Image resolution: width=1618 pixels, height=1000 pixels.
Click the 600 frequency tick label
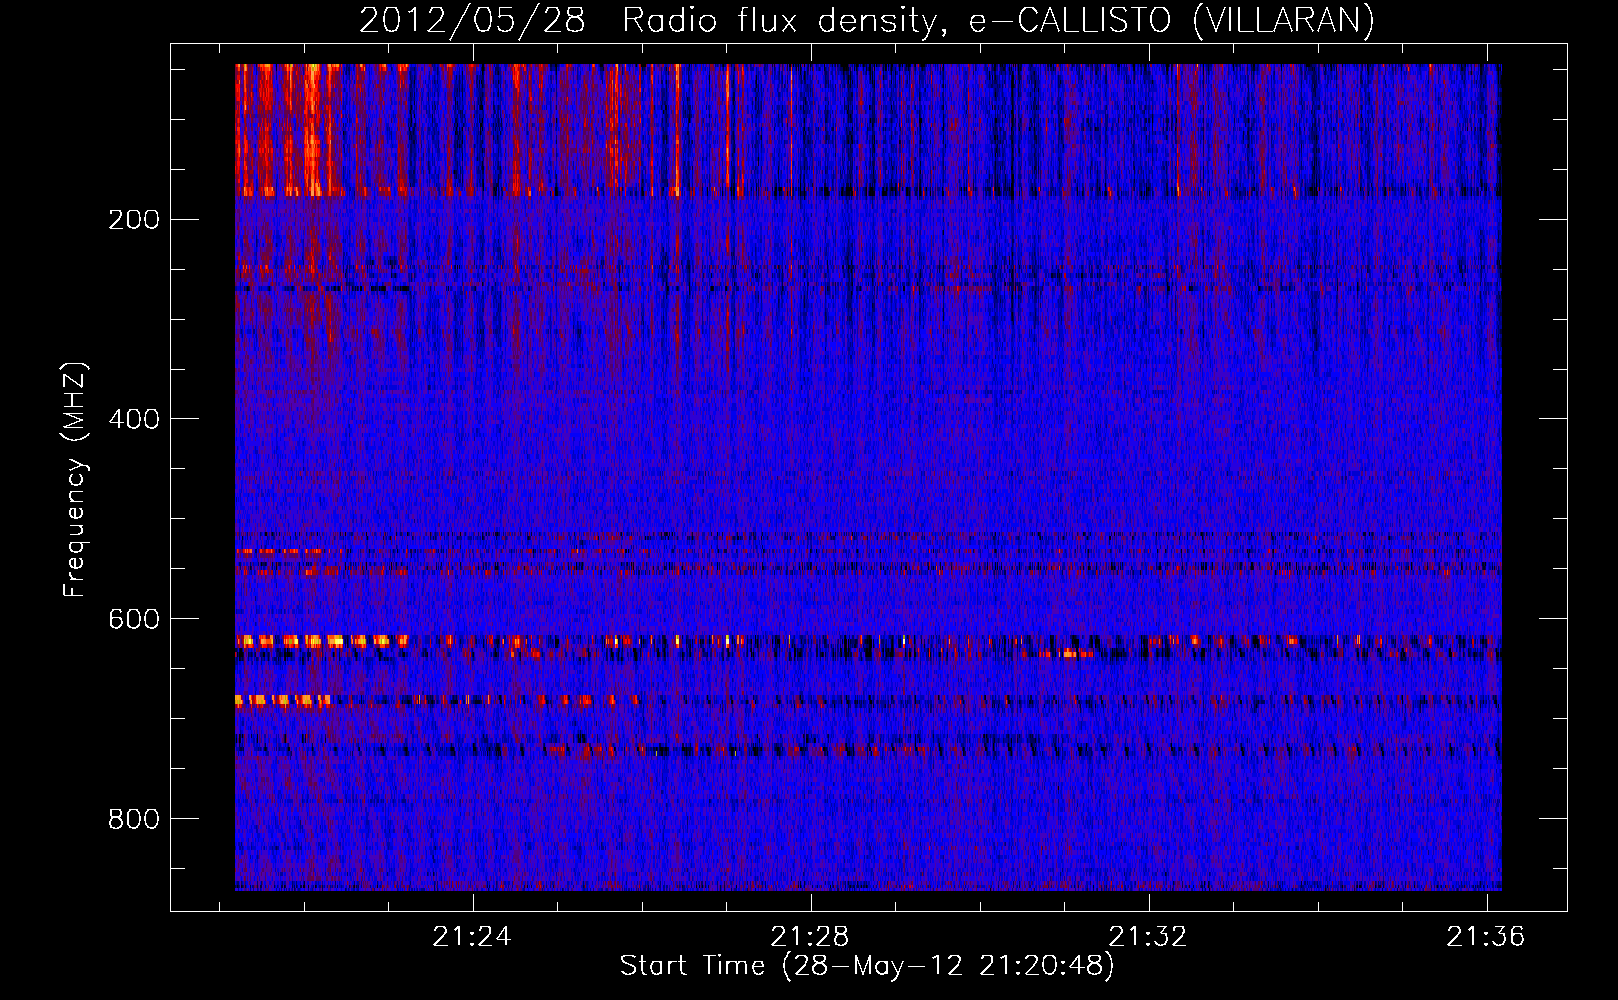pyautogui.click(x=134, y=619)
